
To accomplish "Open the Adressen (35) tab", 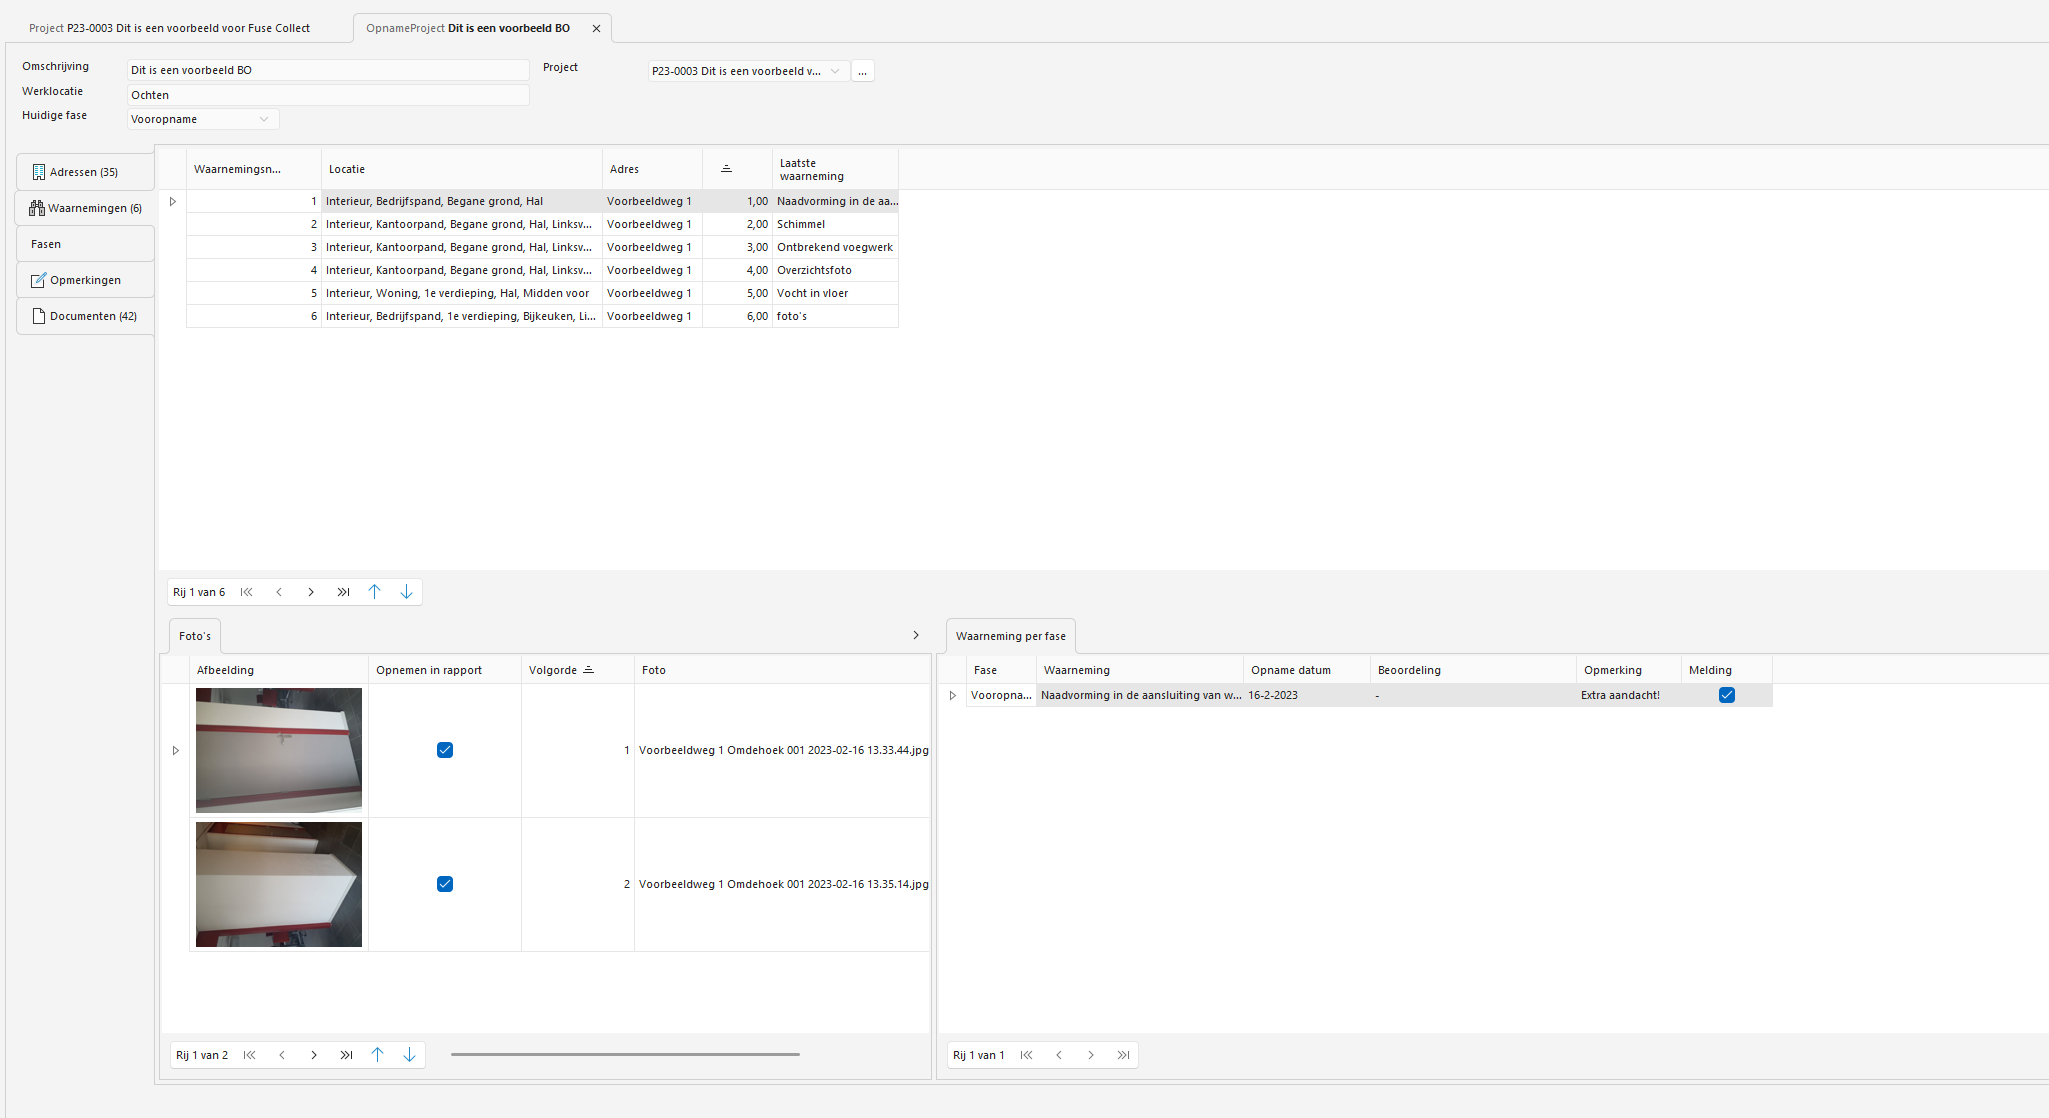I will [85, 172].
